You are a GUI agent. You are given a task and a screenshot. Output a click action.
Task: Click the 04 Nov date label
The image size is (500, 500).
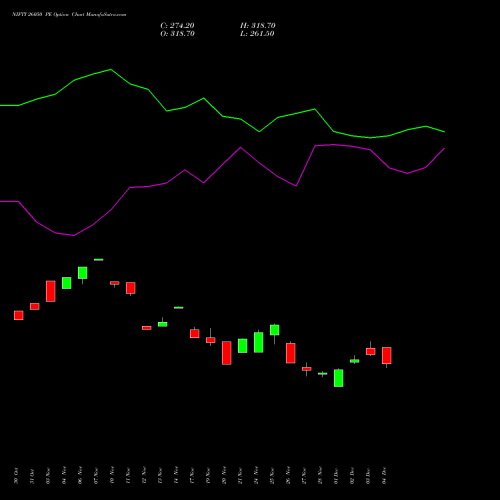click(x=64, y=476)
